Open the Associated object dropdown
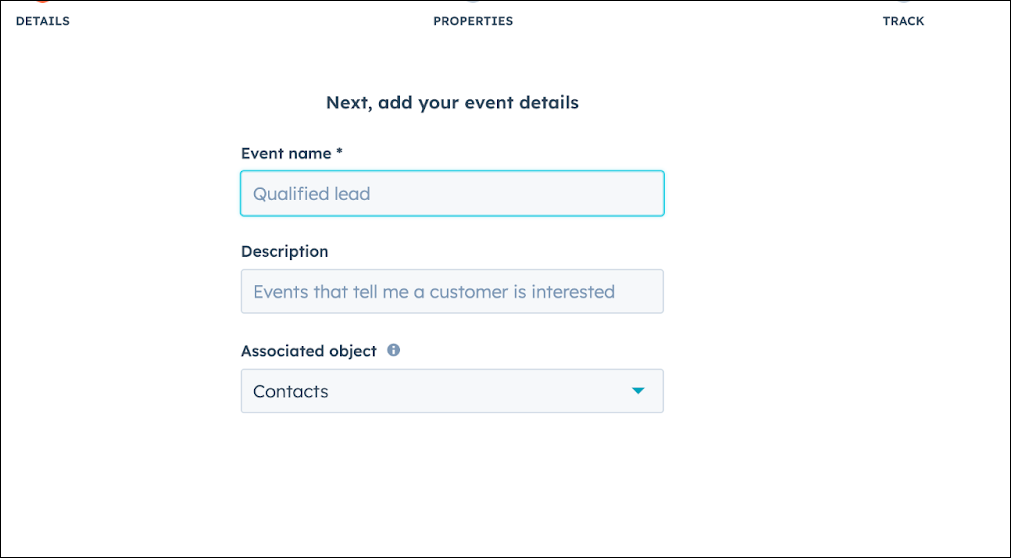Viewport: 1011px width, 558px height. pos(452,391)
